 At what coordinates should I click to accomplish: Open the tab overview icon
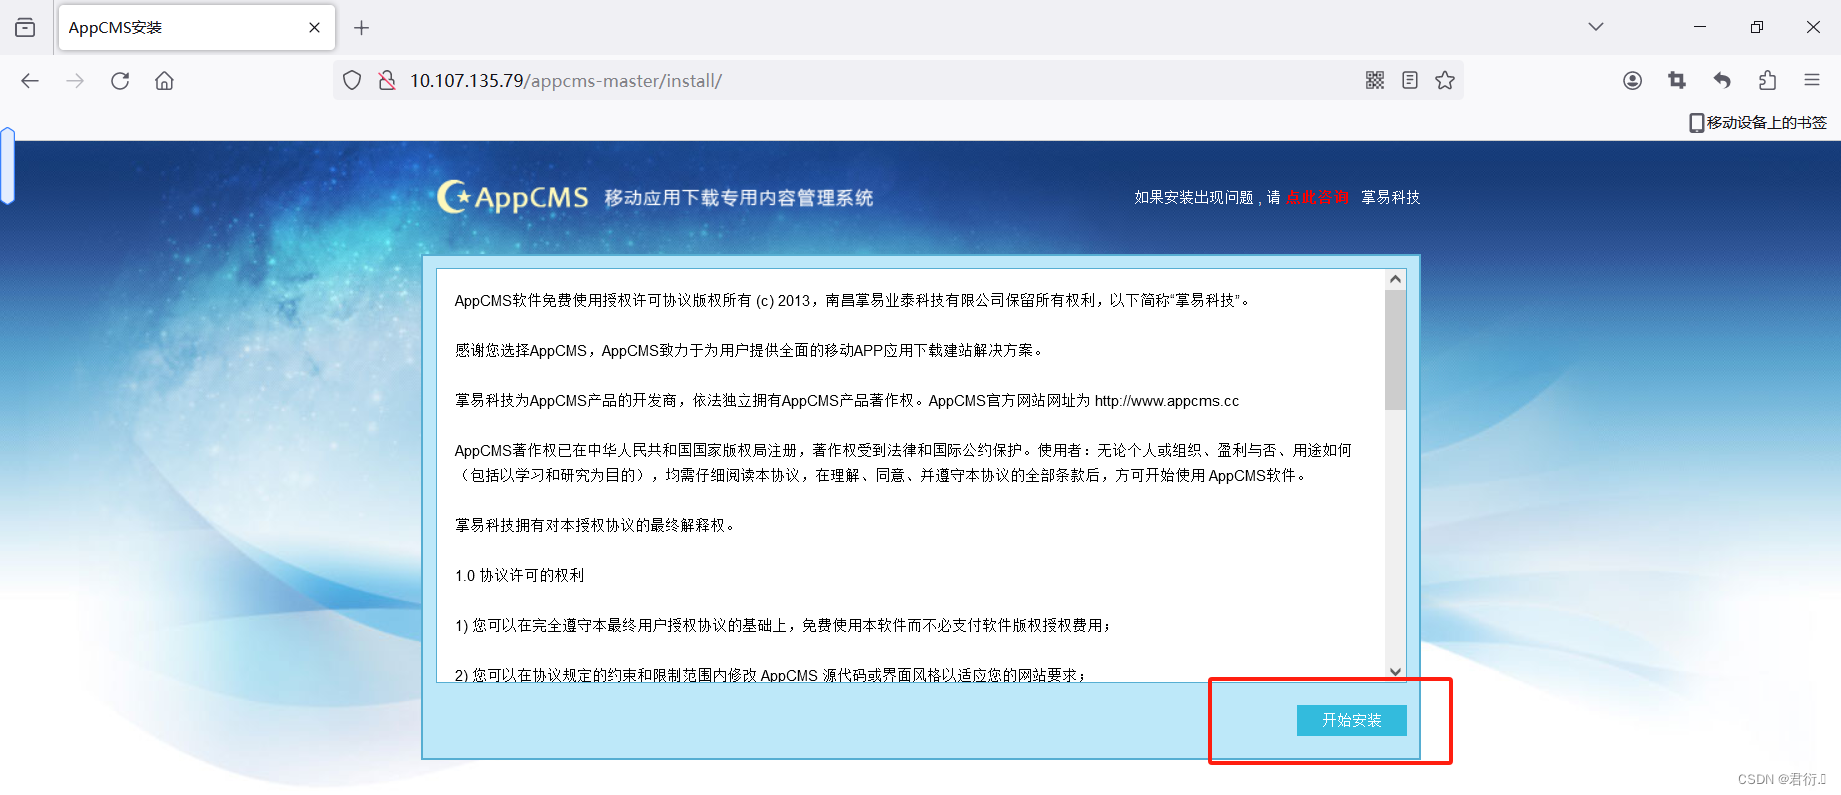(25, 27)
